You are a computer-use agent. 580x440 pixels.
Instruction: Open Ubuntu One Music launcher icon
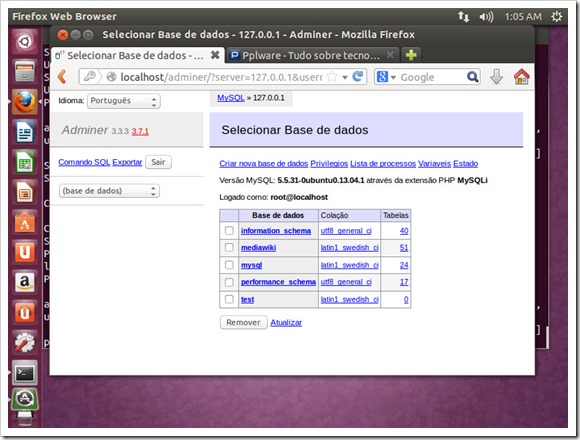click(25, 313)
